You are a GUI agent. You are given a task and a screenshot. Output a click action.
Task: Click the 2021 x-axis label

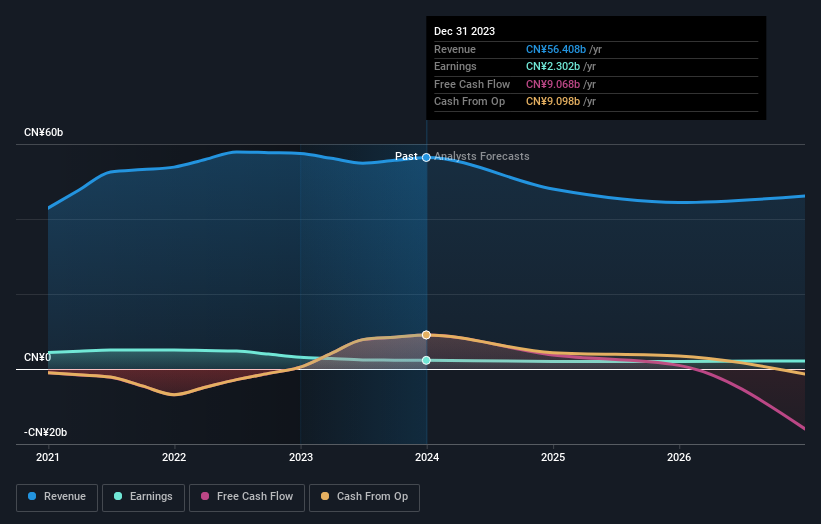coord(48,458)
